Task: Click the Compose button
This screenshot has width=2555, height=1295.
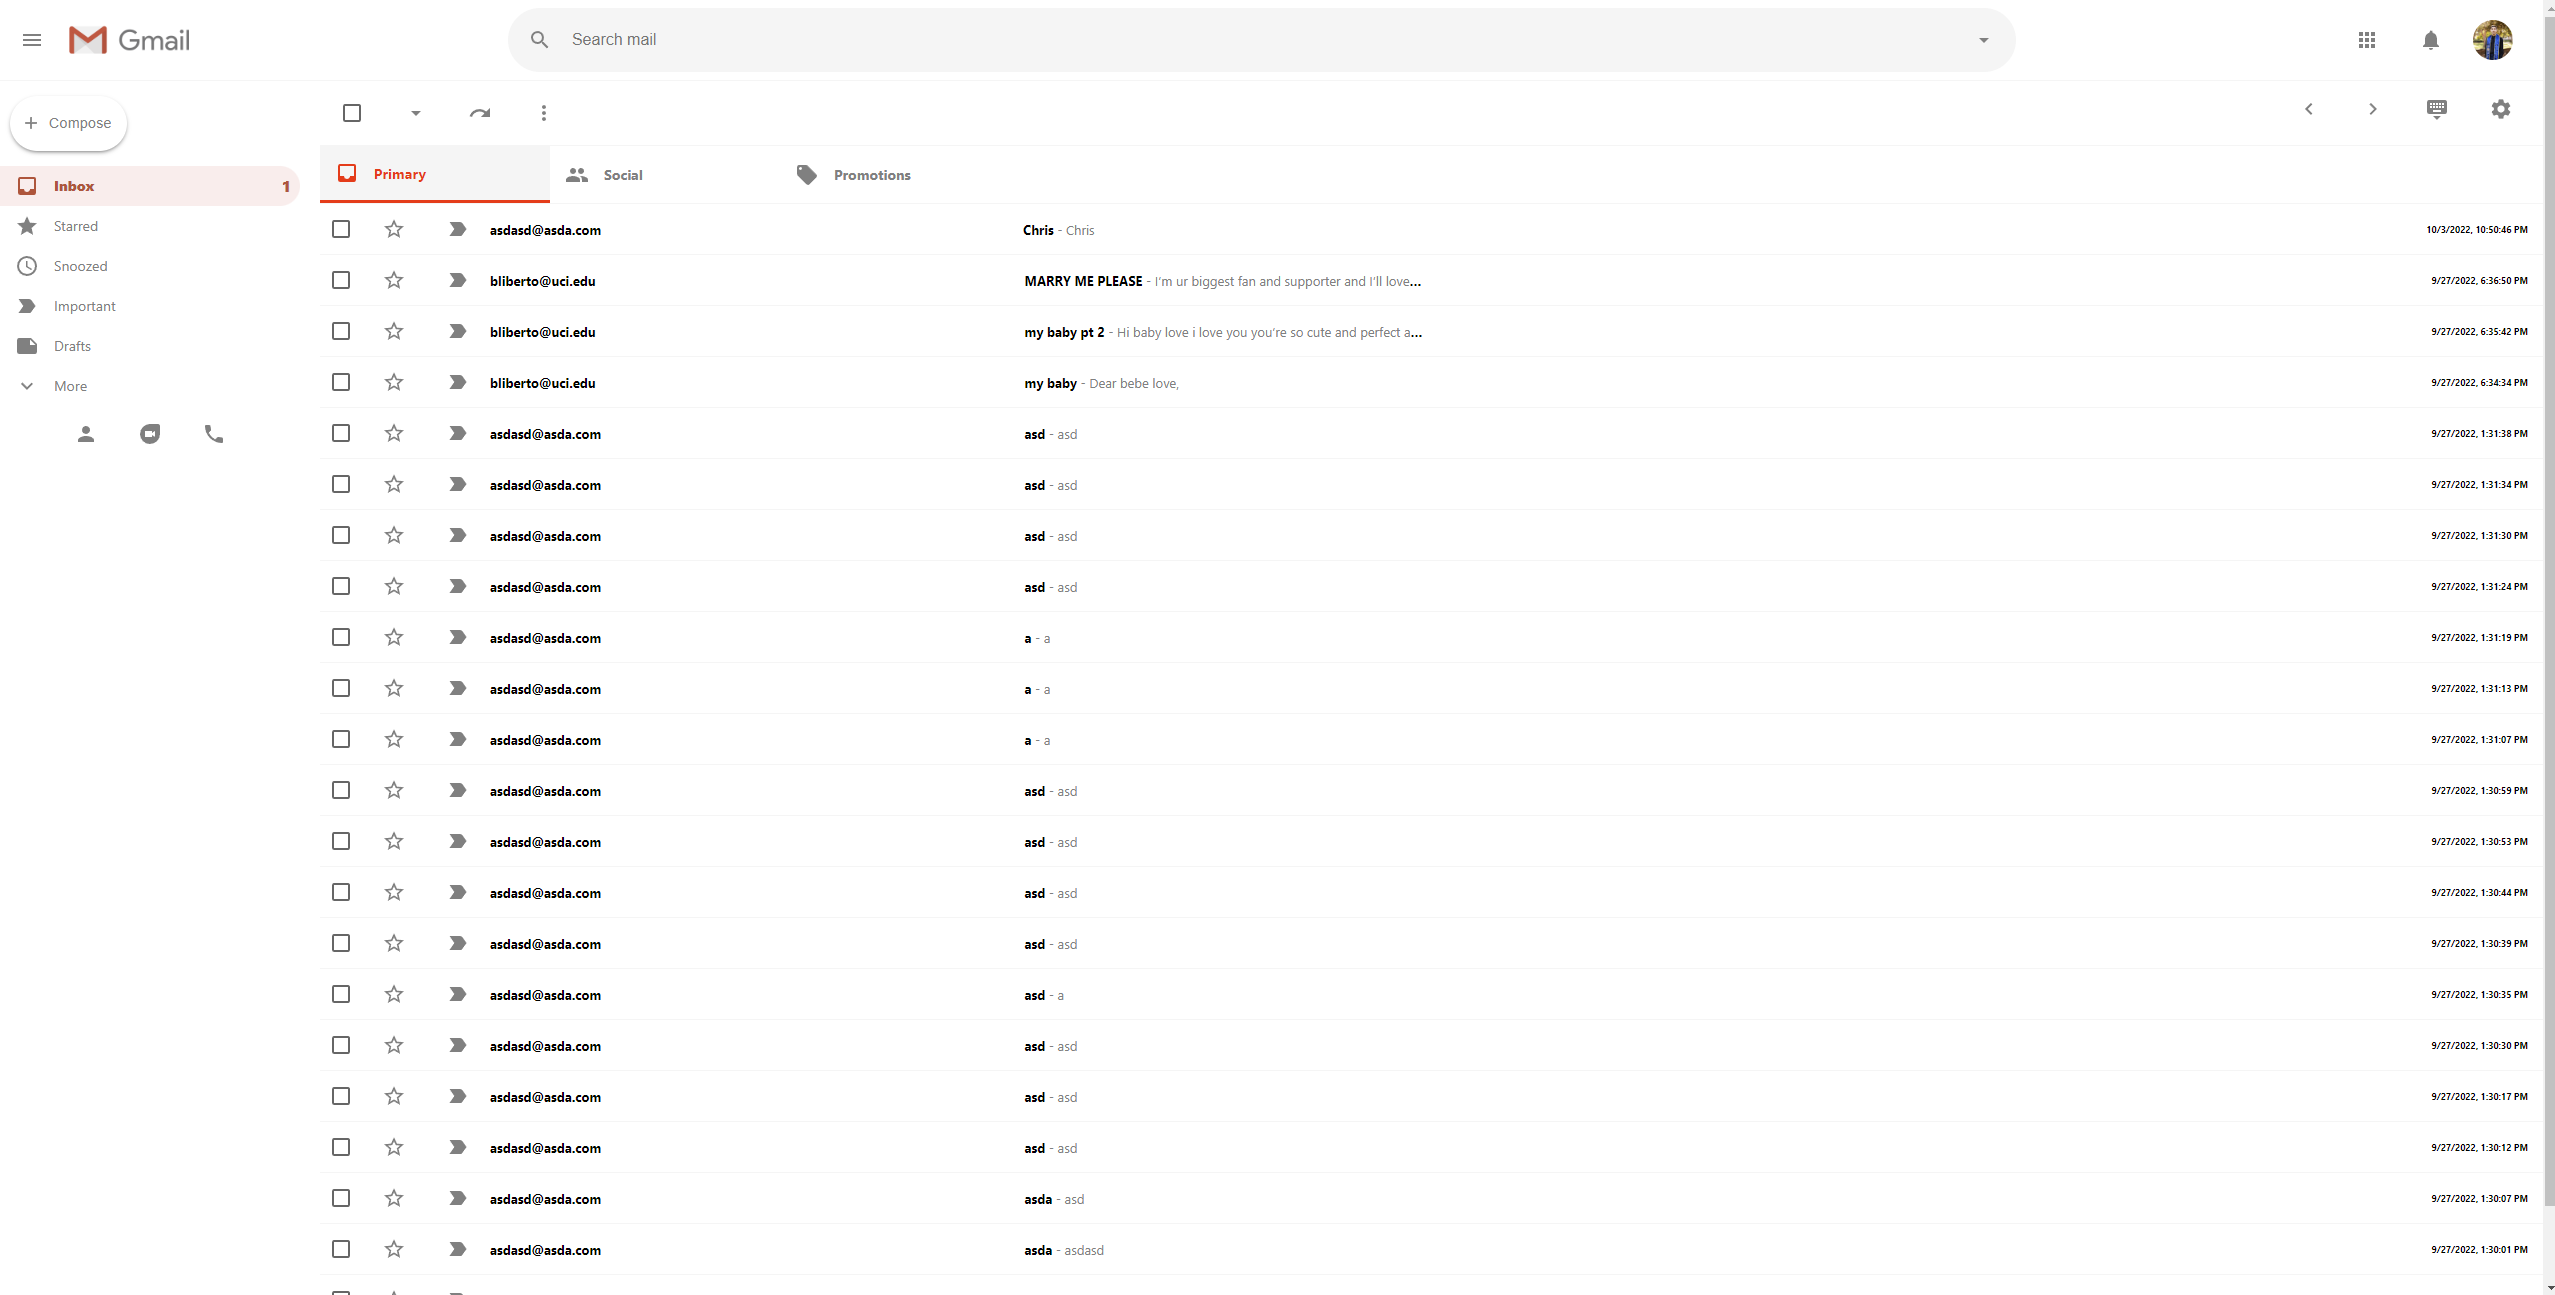Action: [x=68, y=123]
